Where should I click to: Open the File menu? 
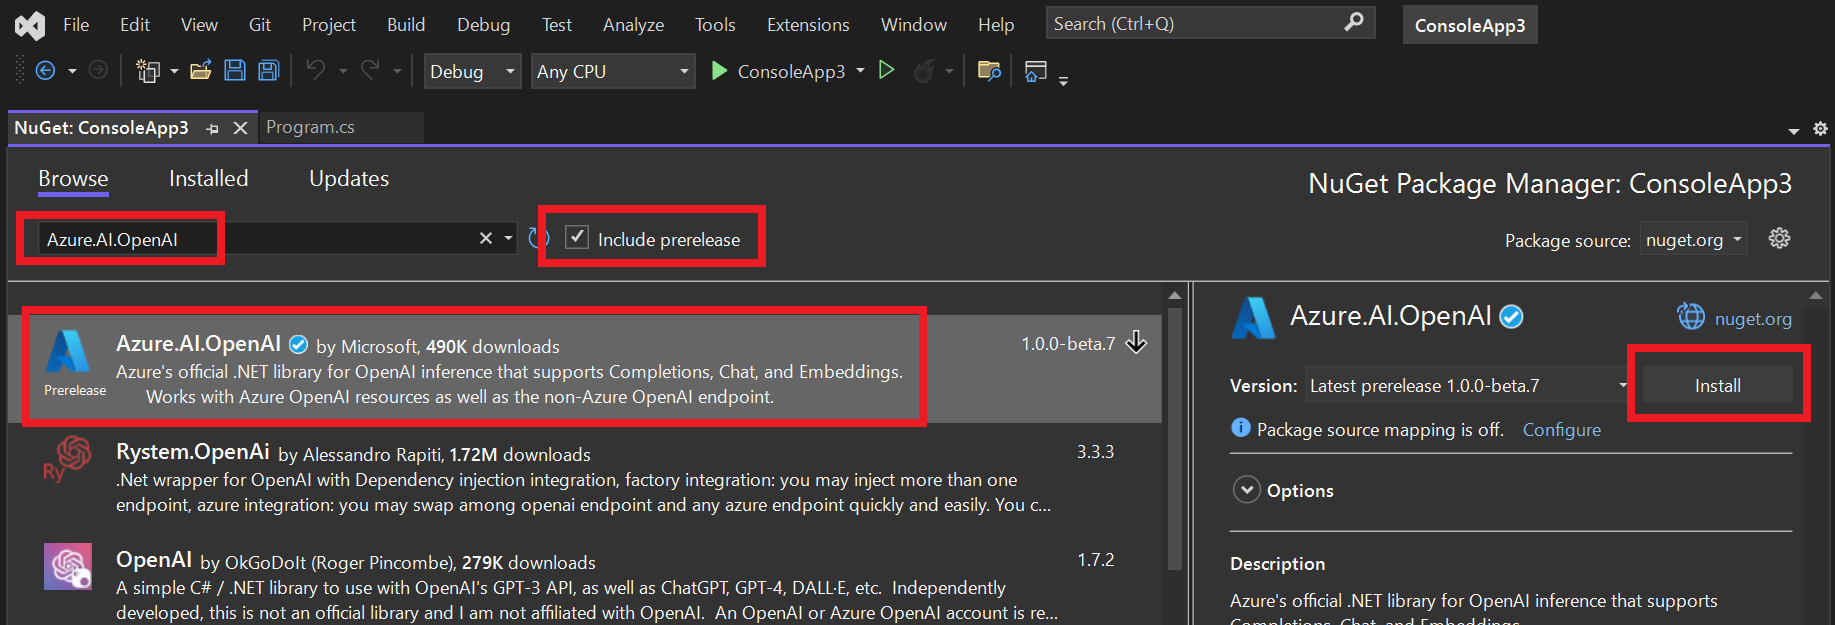[x=76, y=25]
